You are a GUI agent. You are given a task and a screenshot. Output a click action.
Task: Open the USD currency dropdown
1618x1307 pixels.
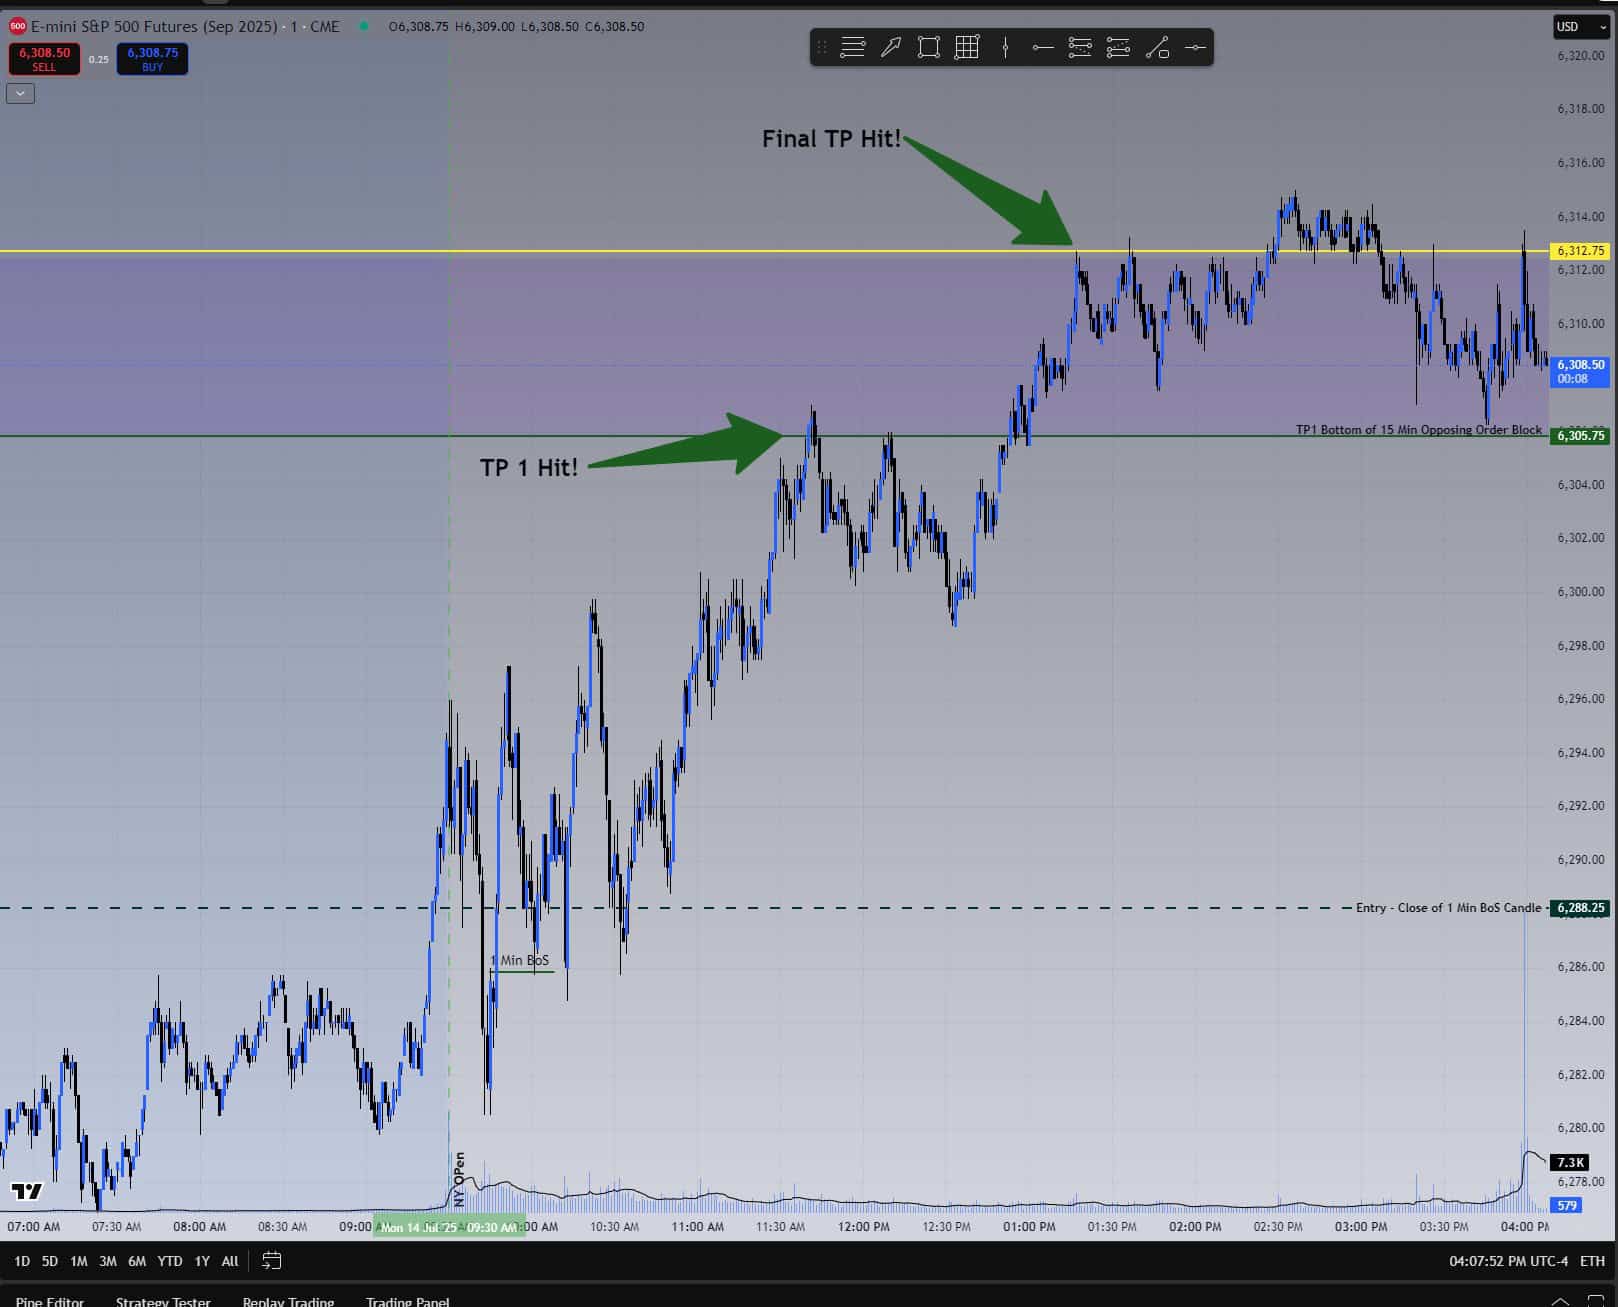coord(1581,27)
